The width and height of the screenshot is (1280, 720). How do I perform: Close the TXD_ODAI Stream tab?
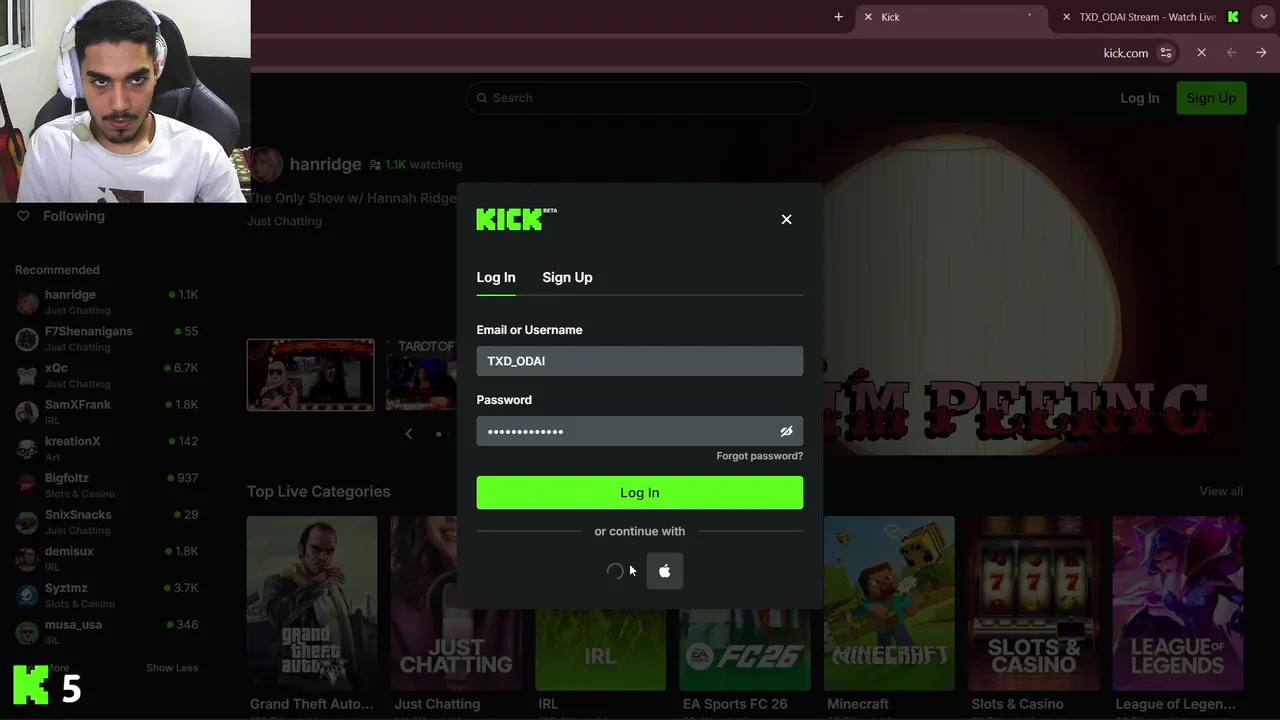pyautogui.click(x=1066, y=17)
